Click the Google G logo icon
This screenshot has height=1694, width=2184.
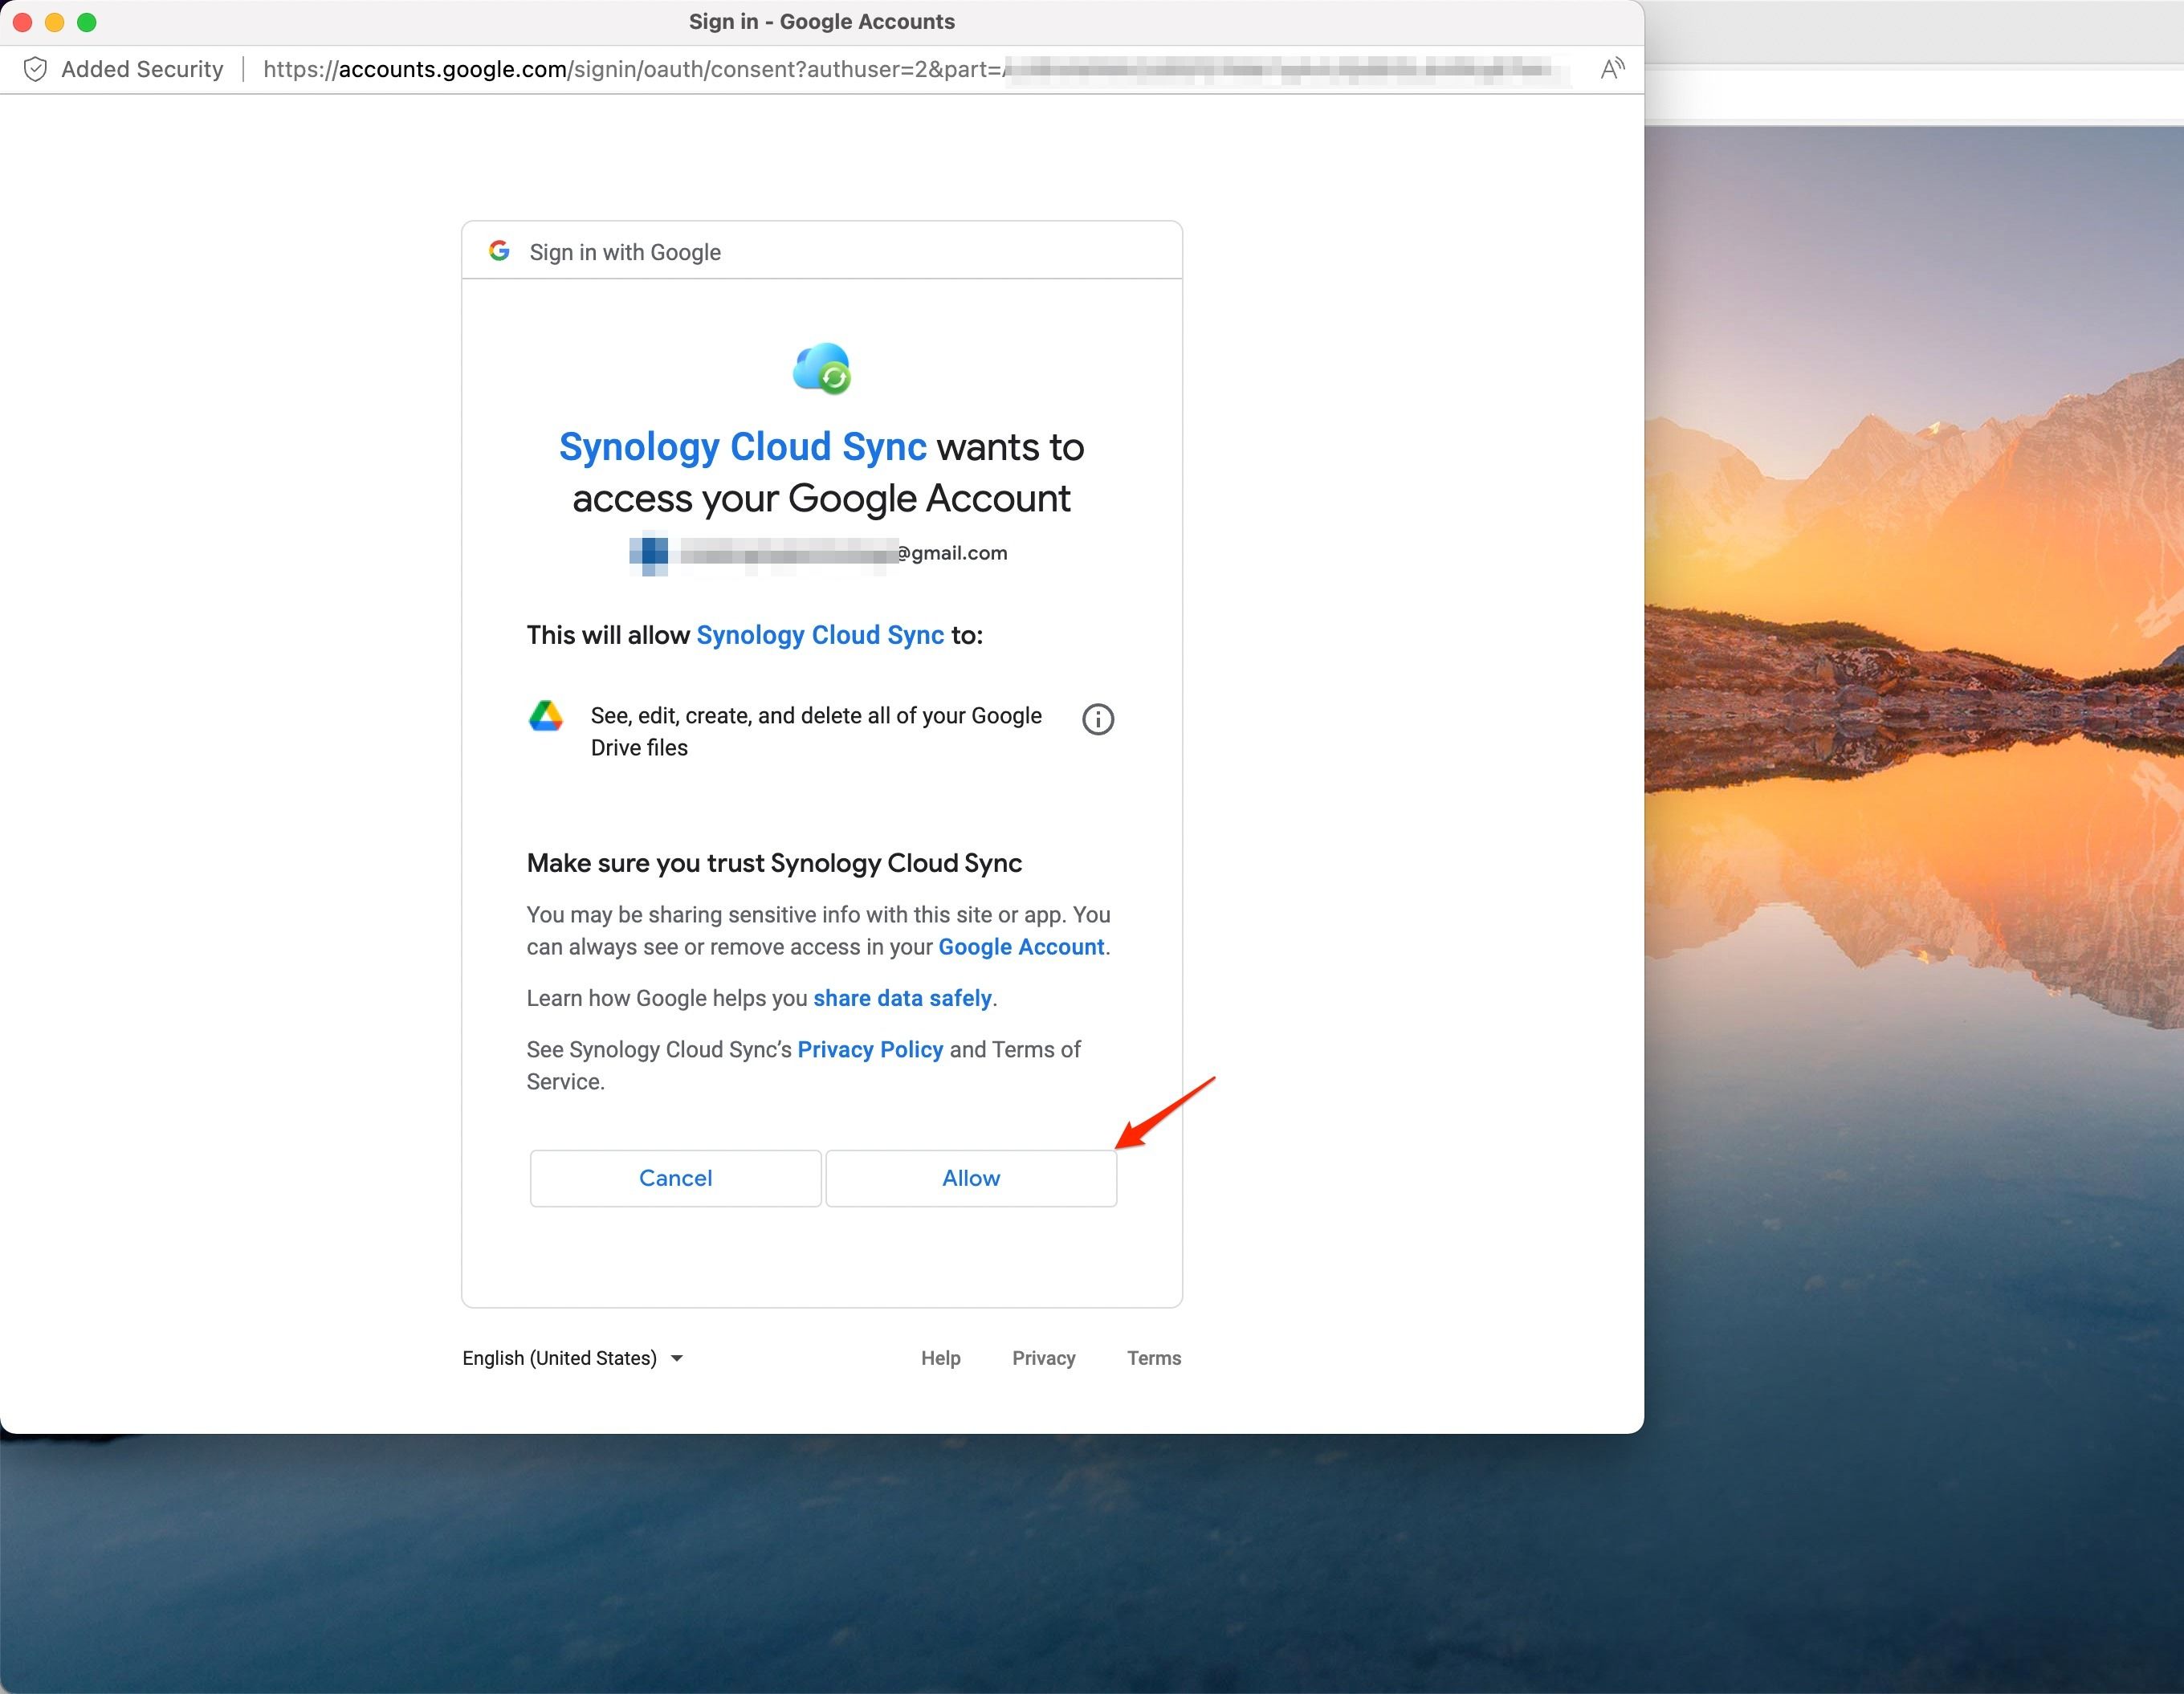[x=499, y=252]
